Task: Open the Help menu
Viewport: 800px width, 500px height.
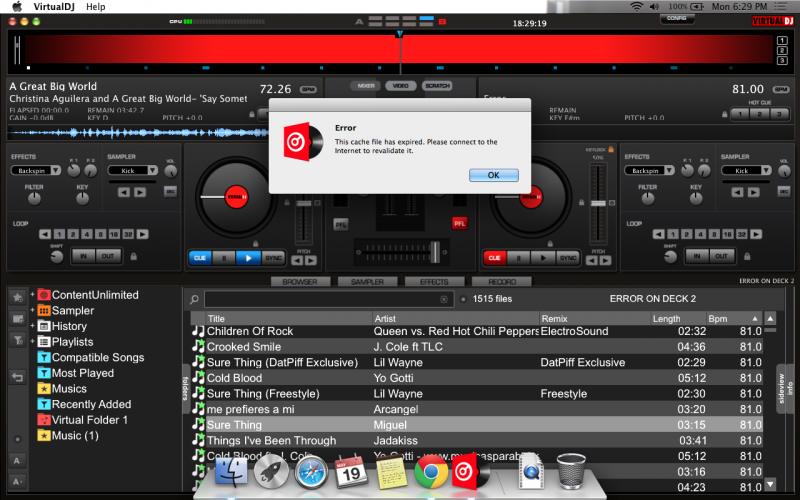Action: click(95, 7)
